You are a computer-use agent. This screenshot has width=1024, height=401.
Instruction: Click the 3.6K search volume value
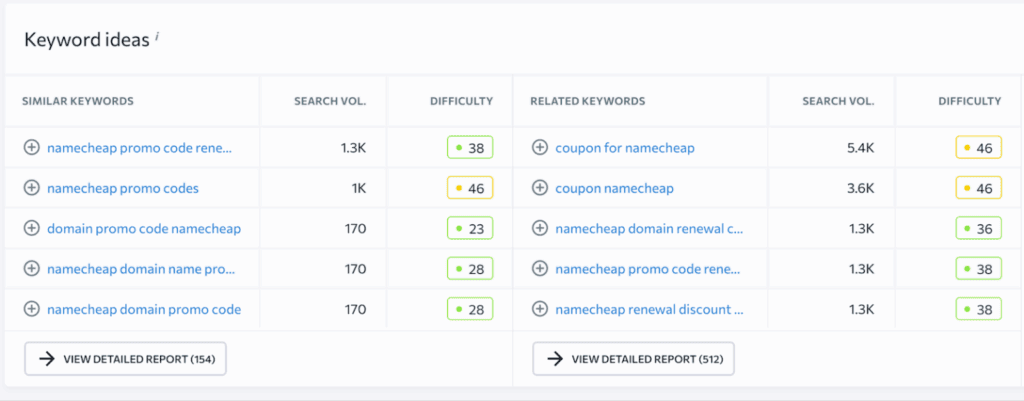862,189
